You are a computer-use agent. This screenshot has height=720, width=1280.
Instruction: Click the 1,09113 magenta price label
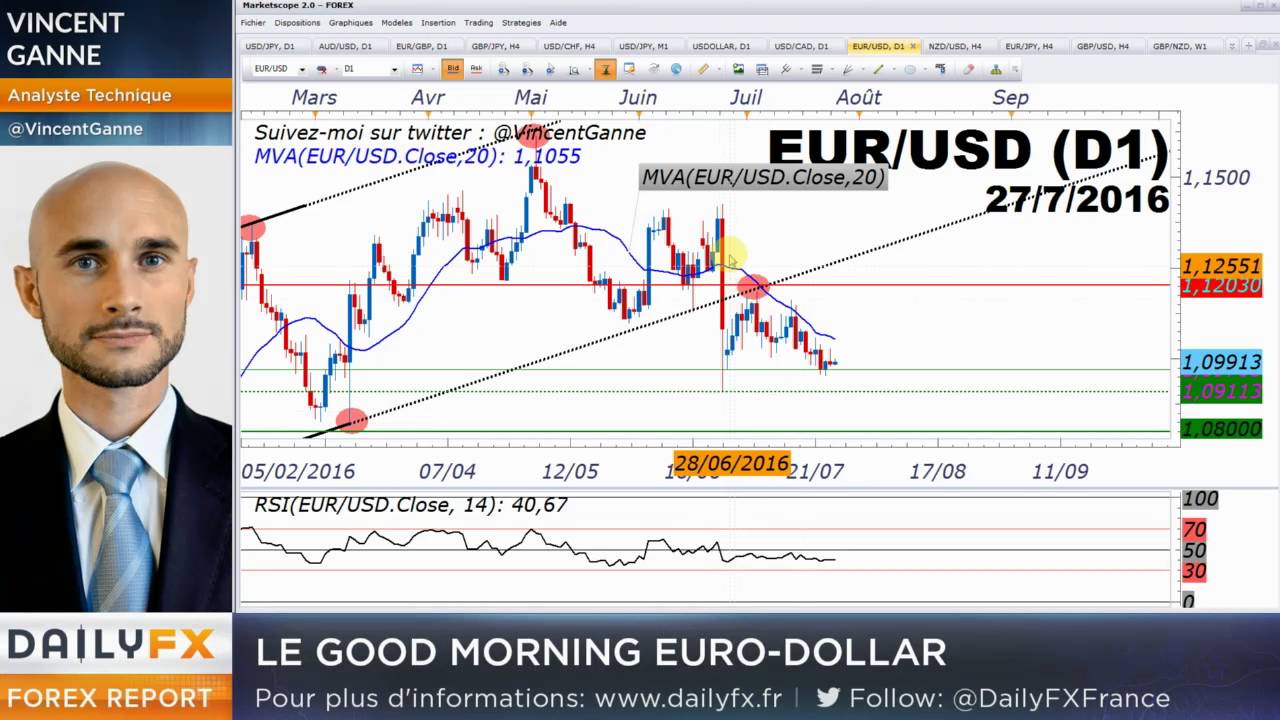pos(1221,391)
